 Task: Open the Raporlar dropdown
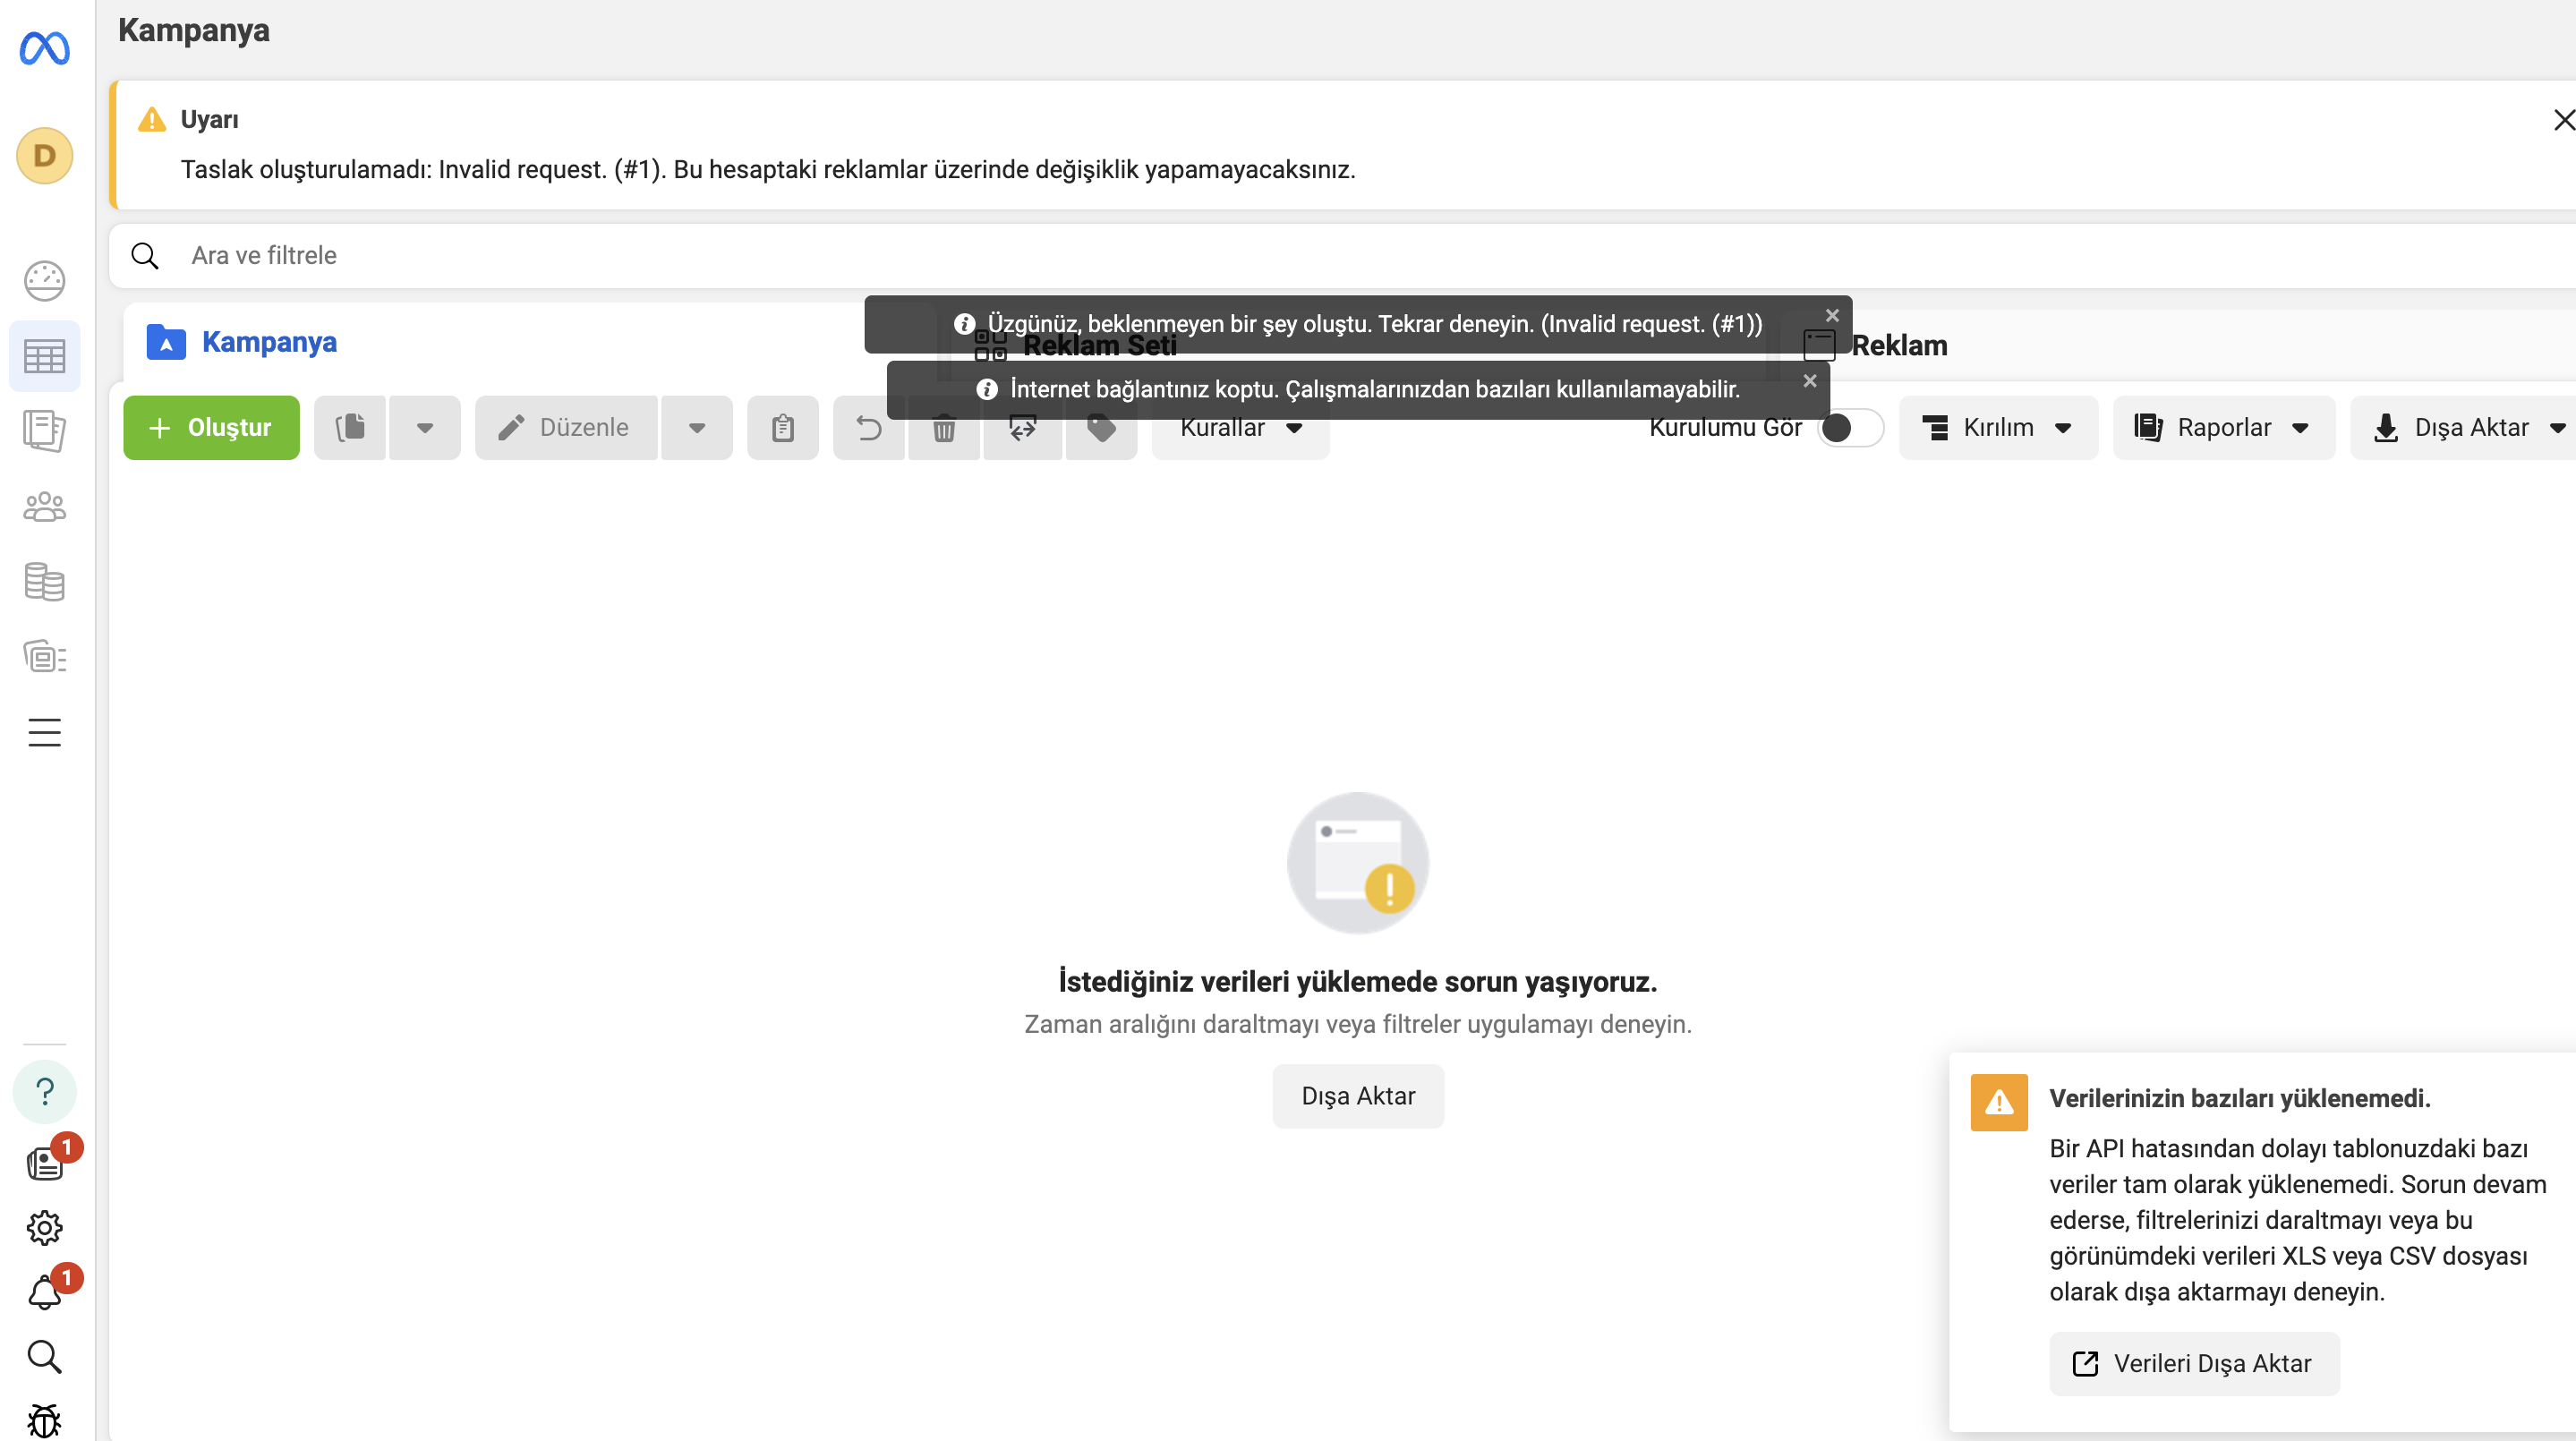[2224, 428]
